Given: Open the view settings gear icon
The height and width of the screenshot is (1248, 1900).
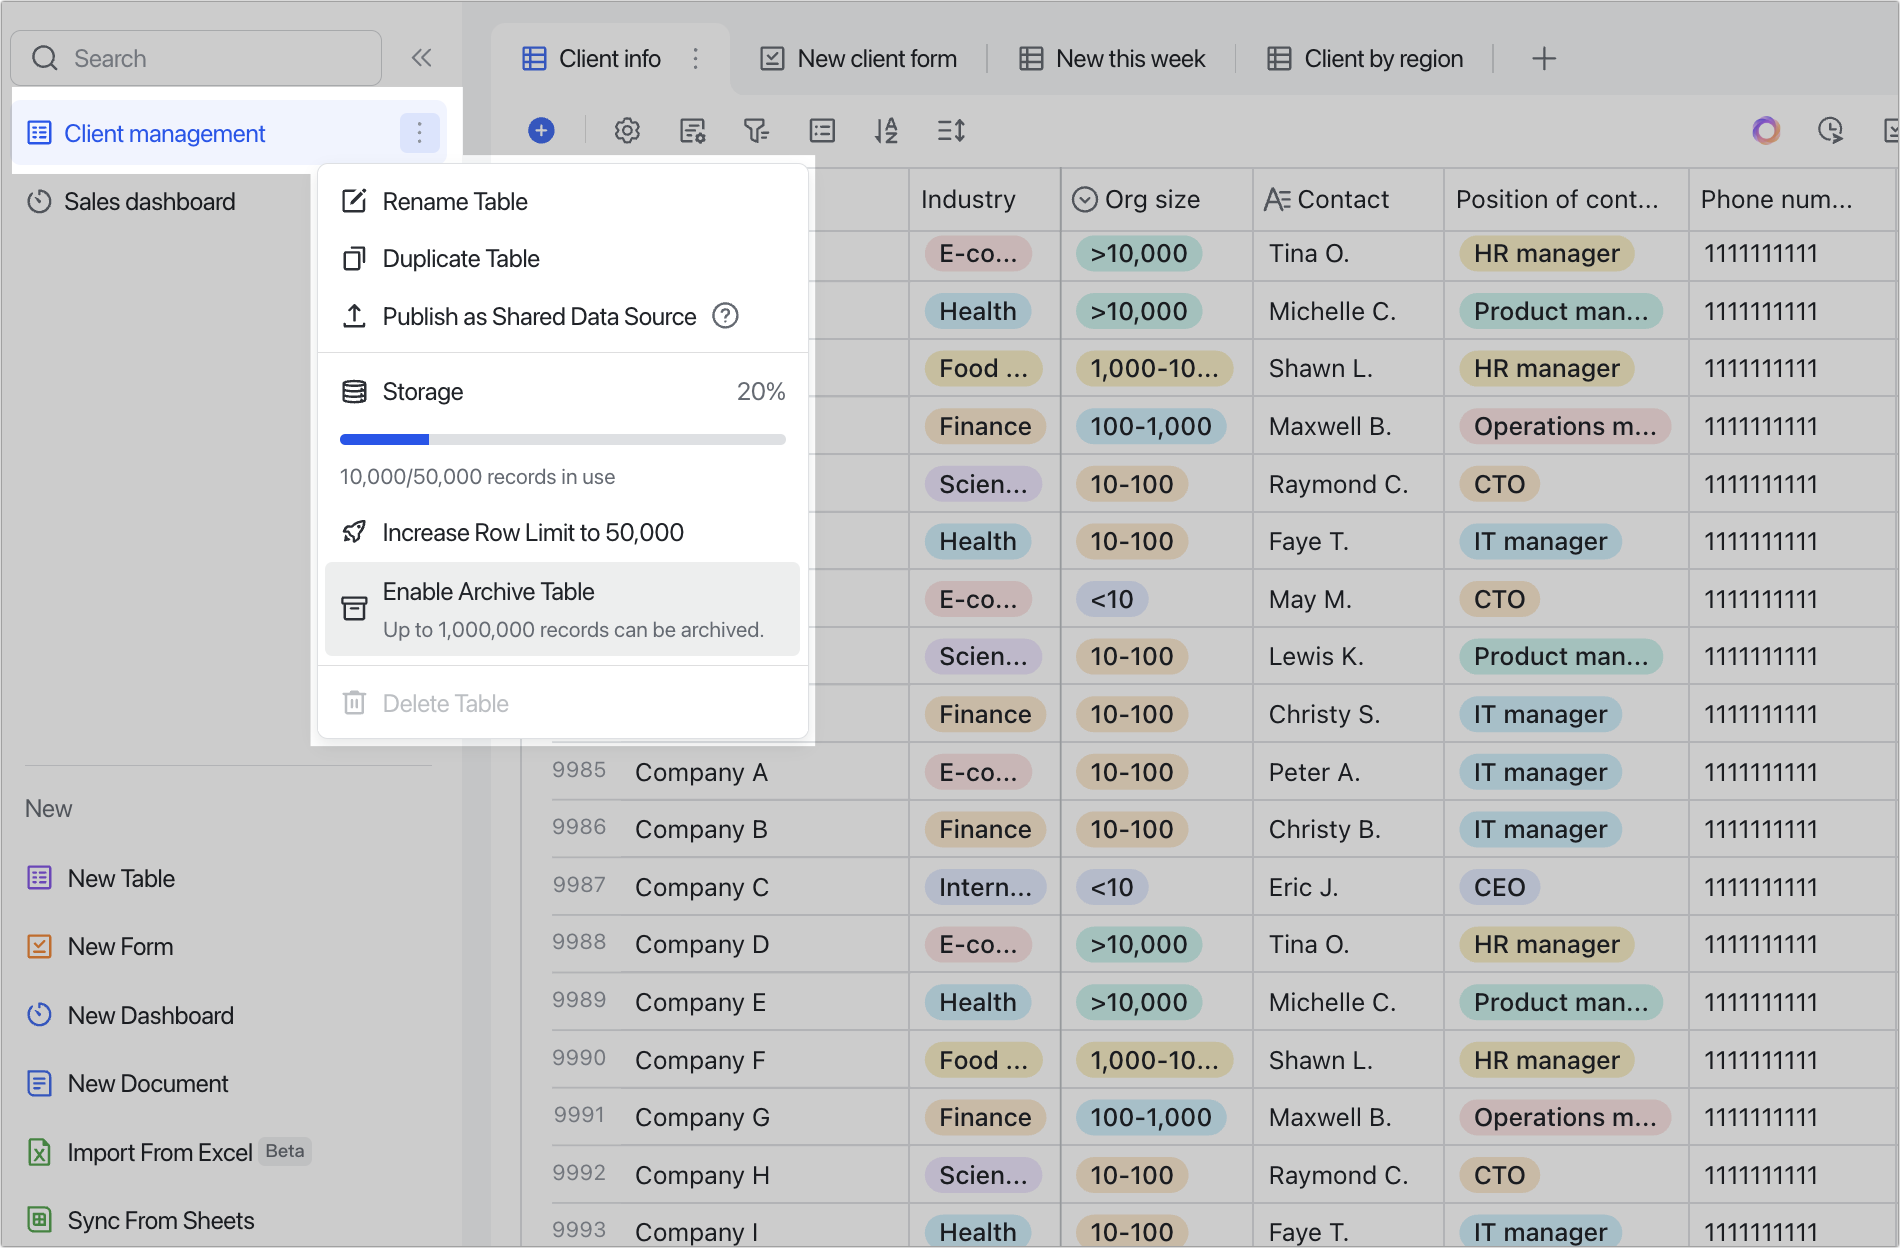Looking at the screenshot, I should click(627, 130).
